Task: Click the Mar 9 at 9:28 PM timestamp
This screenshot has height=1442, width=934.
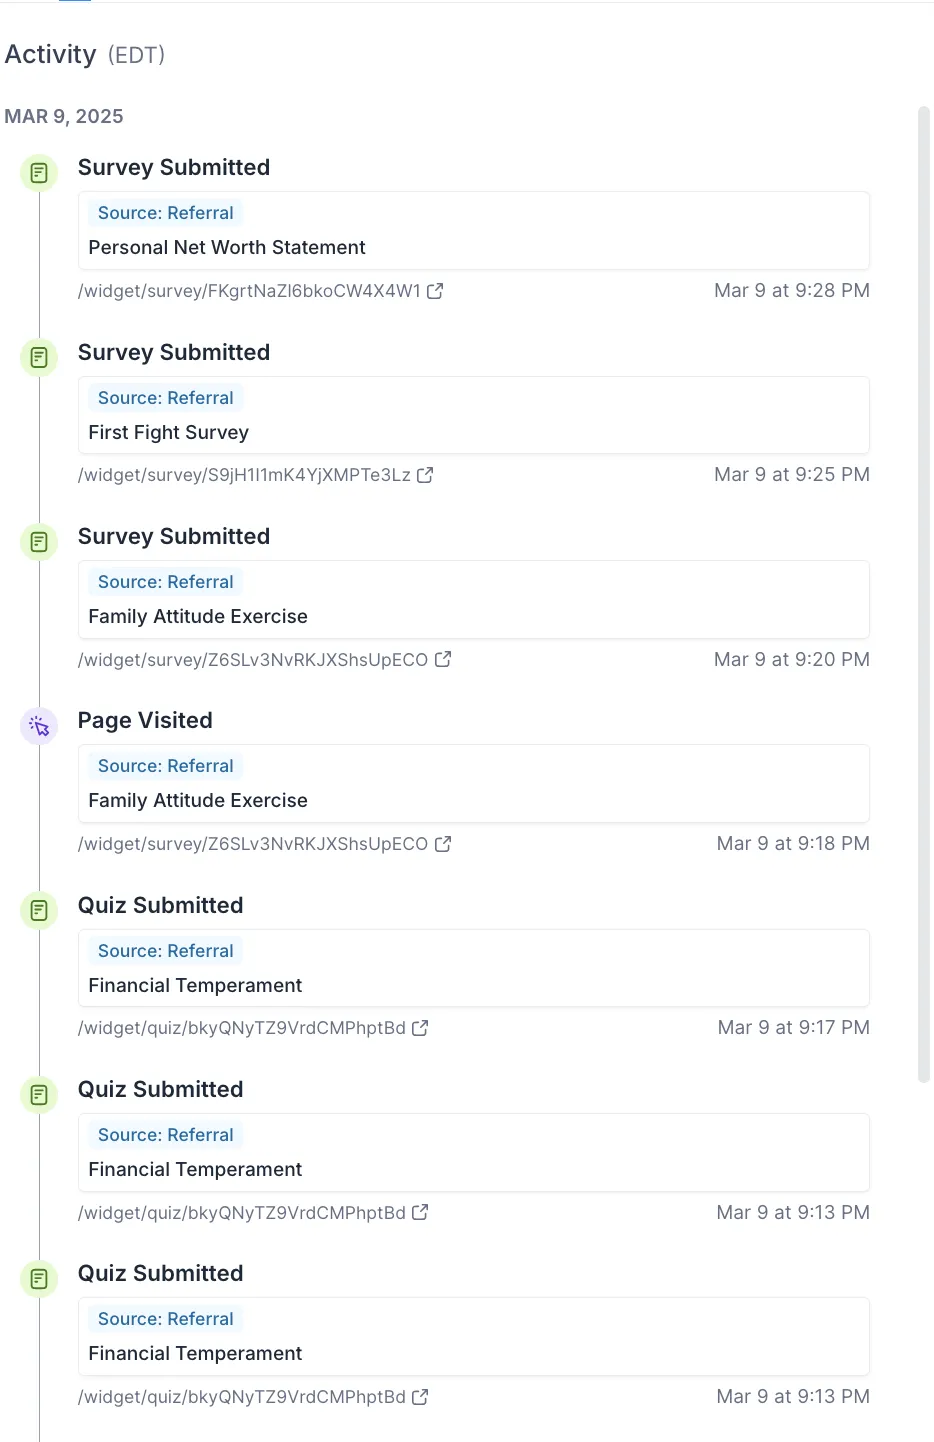Action: pos(792,291)
